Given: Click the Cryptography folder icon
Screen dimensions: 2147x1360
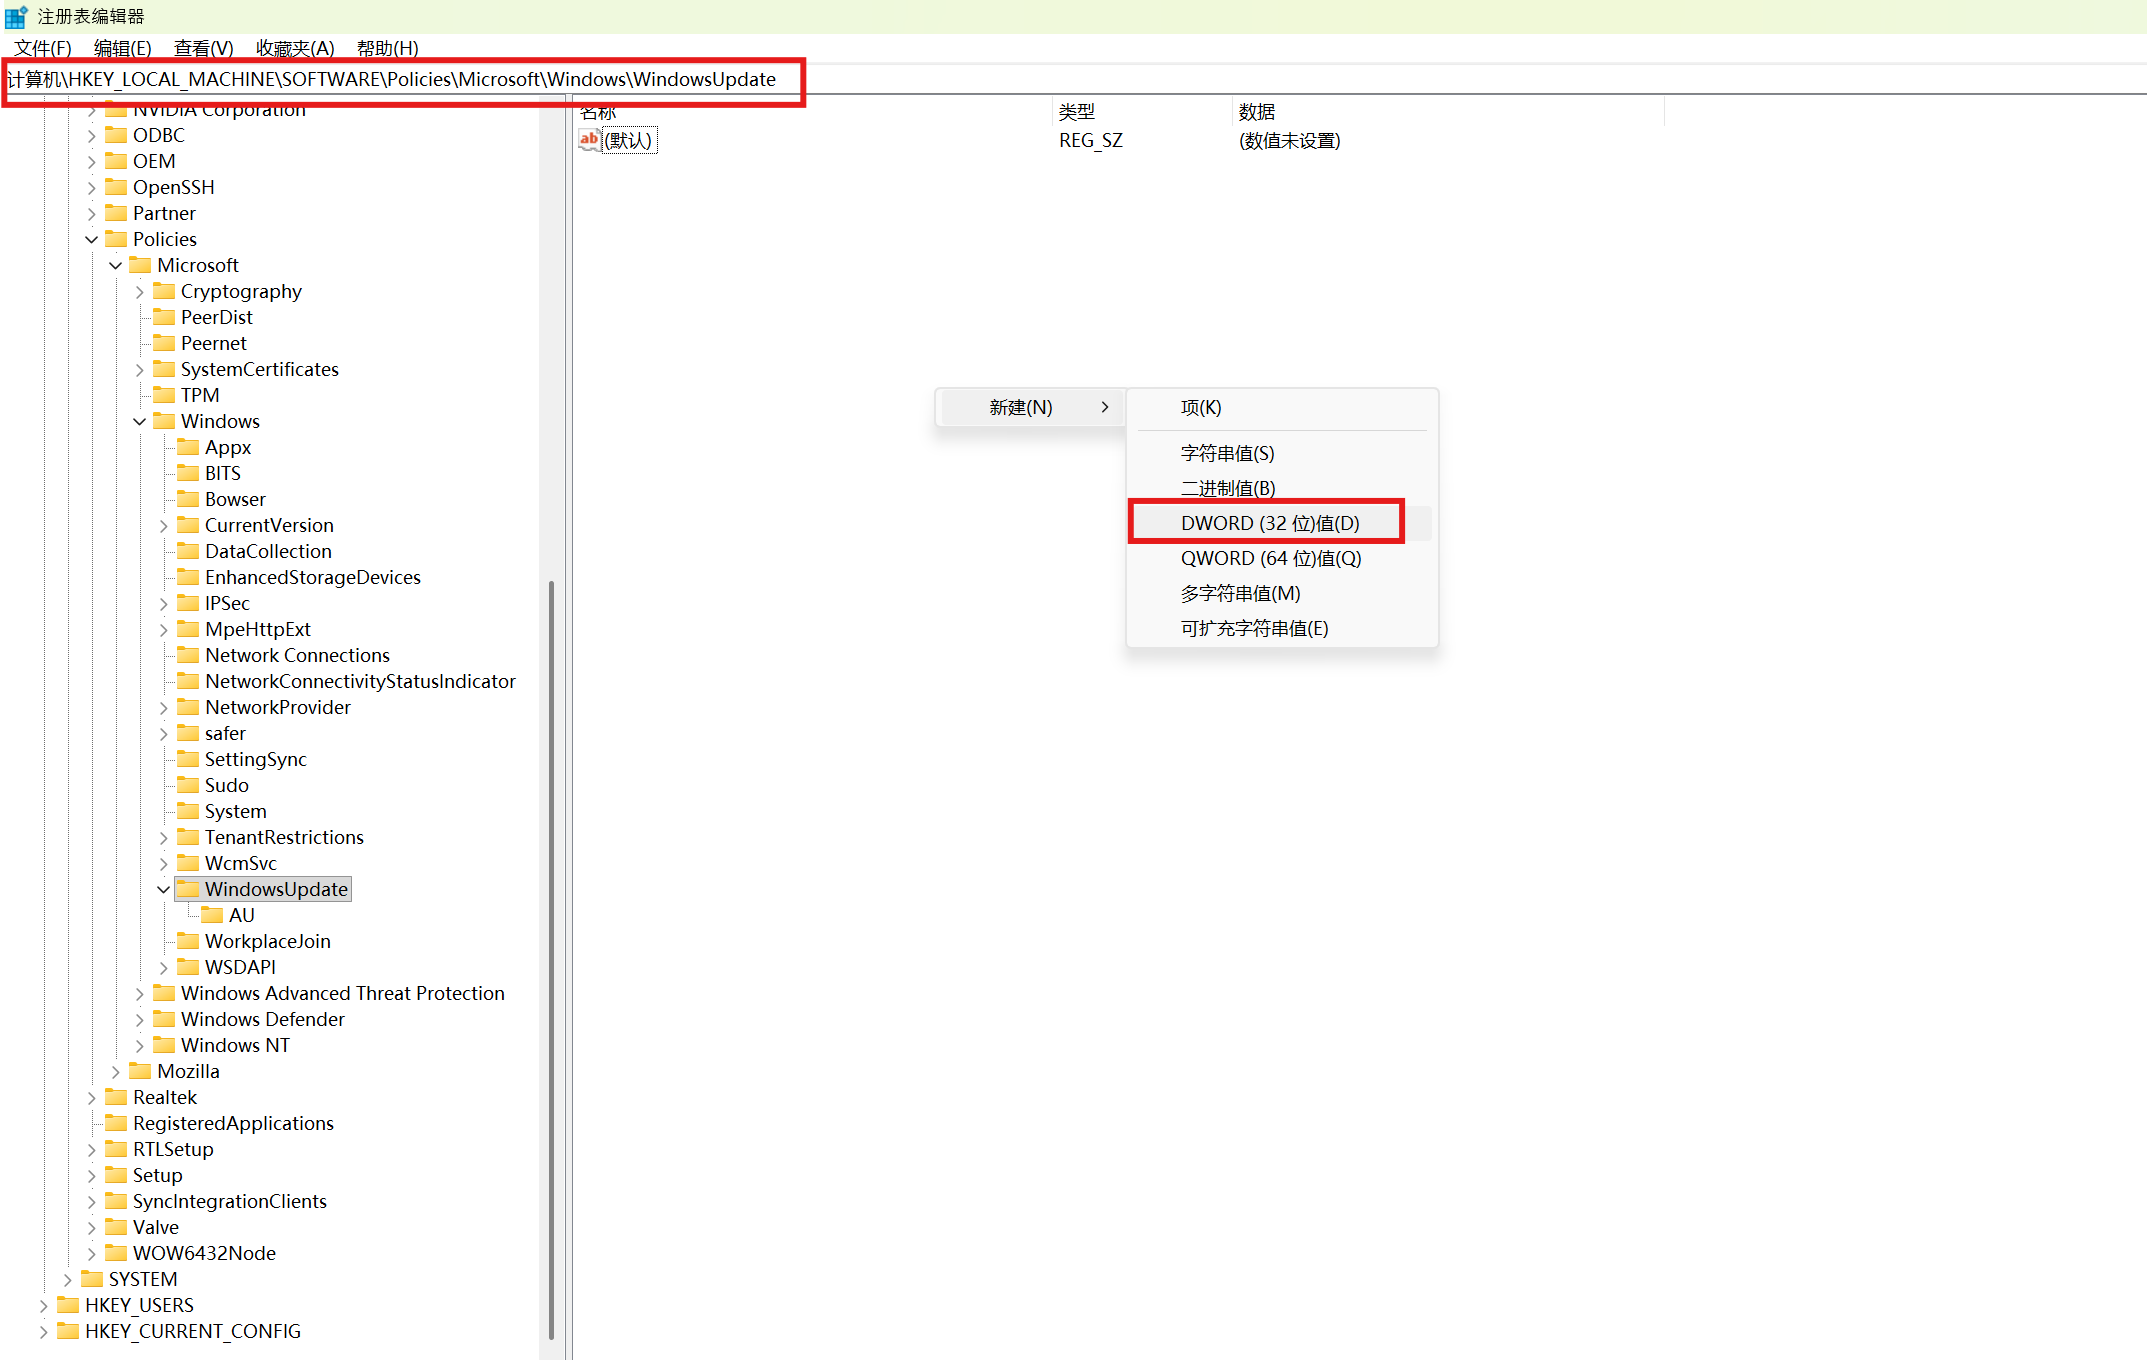Looking at the screenshot, I should click(164, 291).
